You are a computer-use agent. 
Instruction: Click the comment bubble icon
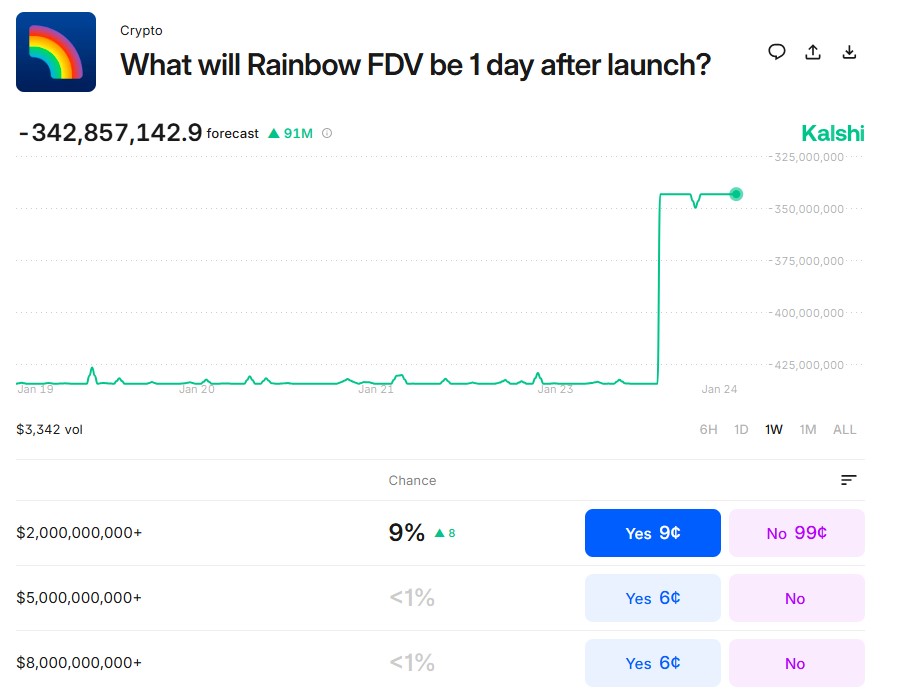776,51
